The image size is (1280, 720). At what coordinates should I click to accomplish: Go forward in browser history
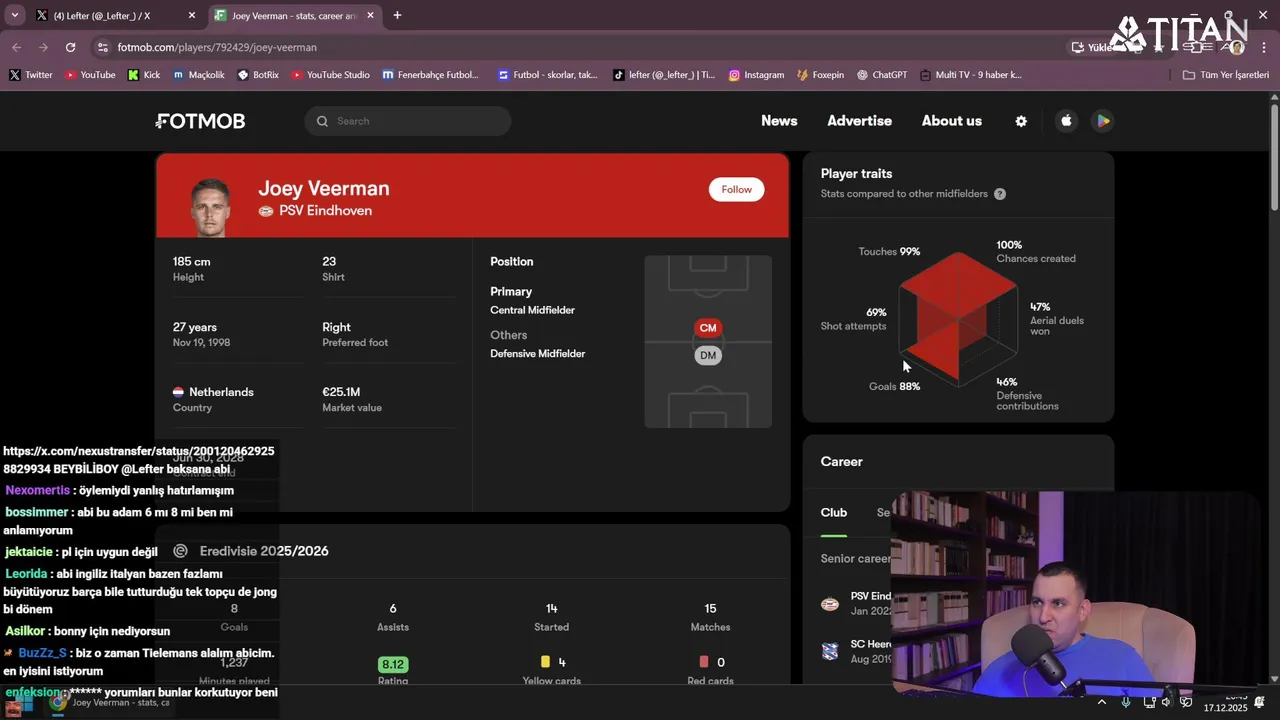[43, 47]
